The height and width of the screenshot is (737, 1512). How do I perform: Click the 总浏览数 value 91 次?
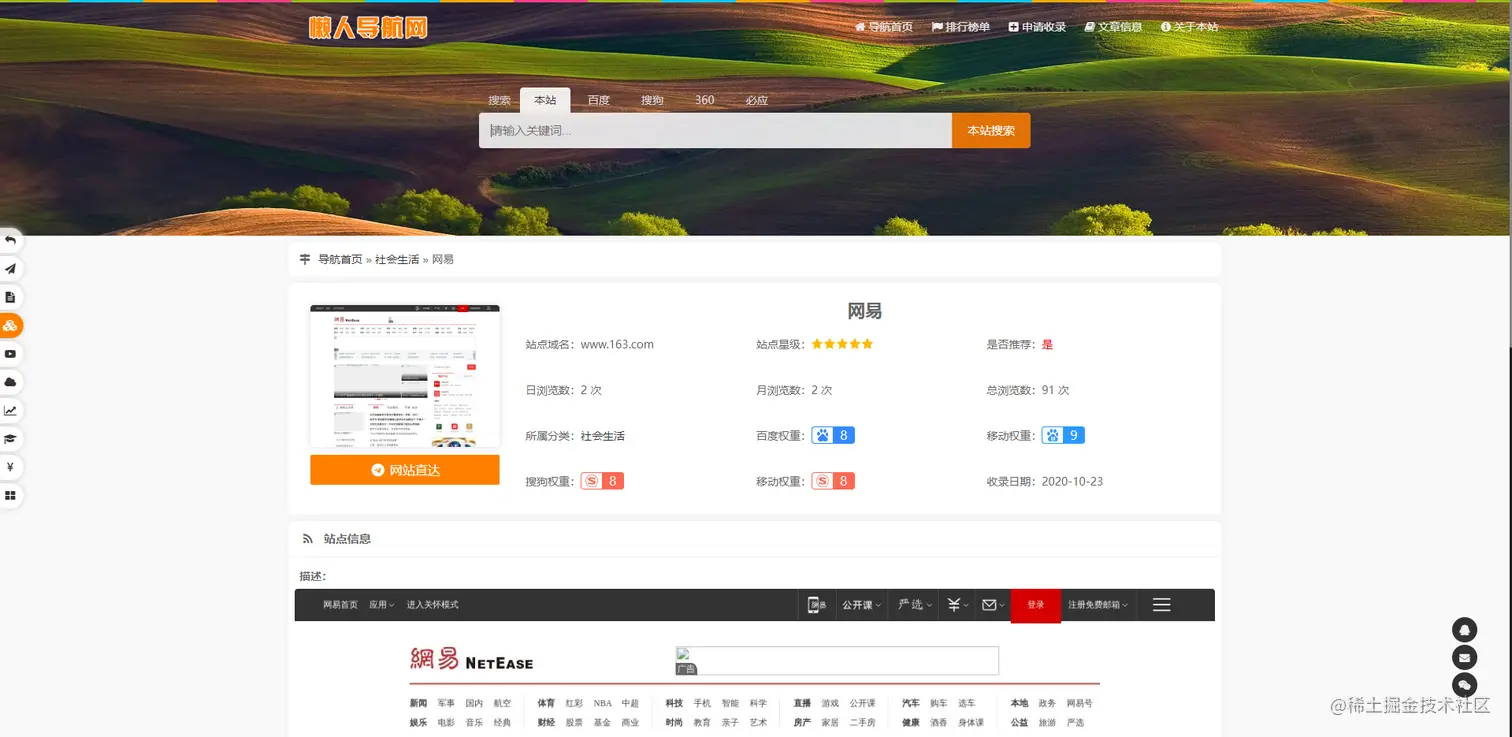(1055, 390)
